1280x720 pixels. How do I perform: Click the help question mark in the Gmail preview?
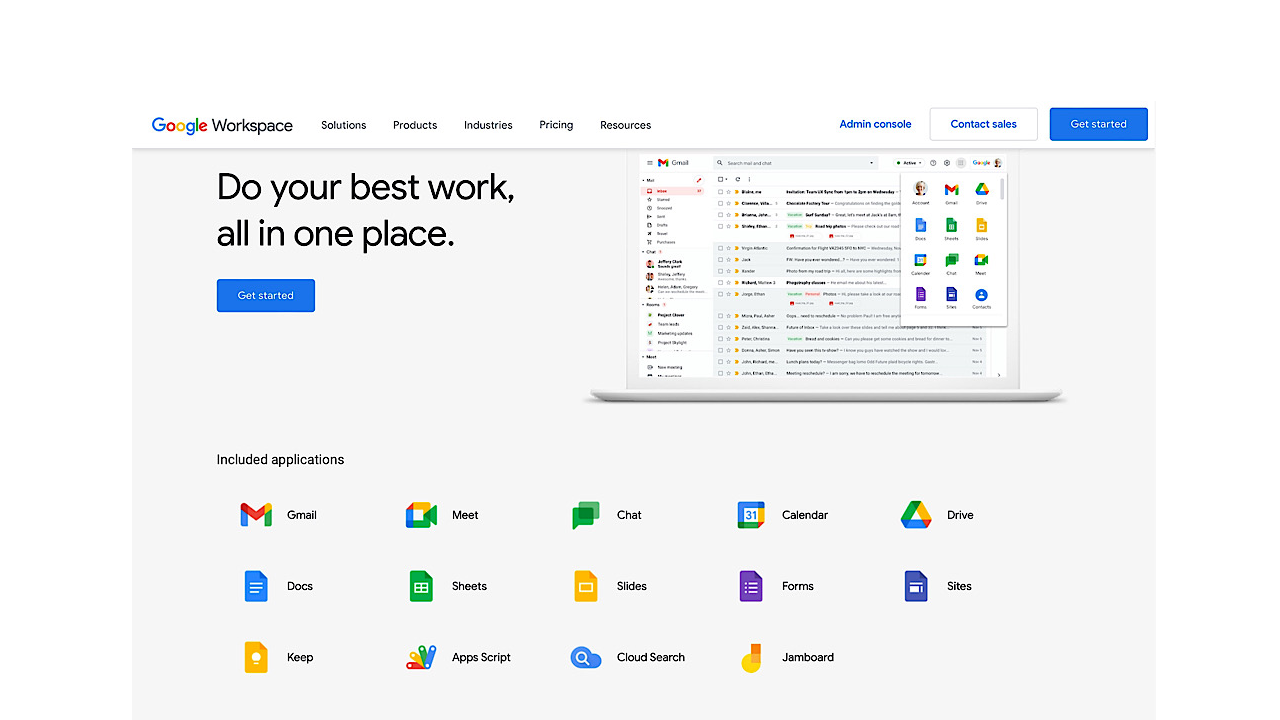click(x=933, y=163)
